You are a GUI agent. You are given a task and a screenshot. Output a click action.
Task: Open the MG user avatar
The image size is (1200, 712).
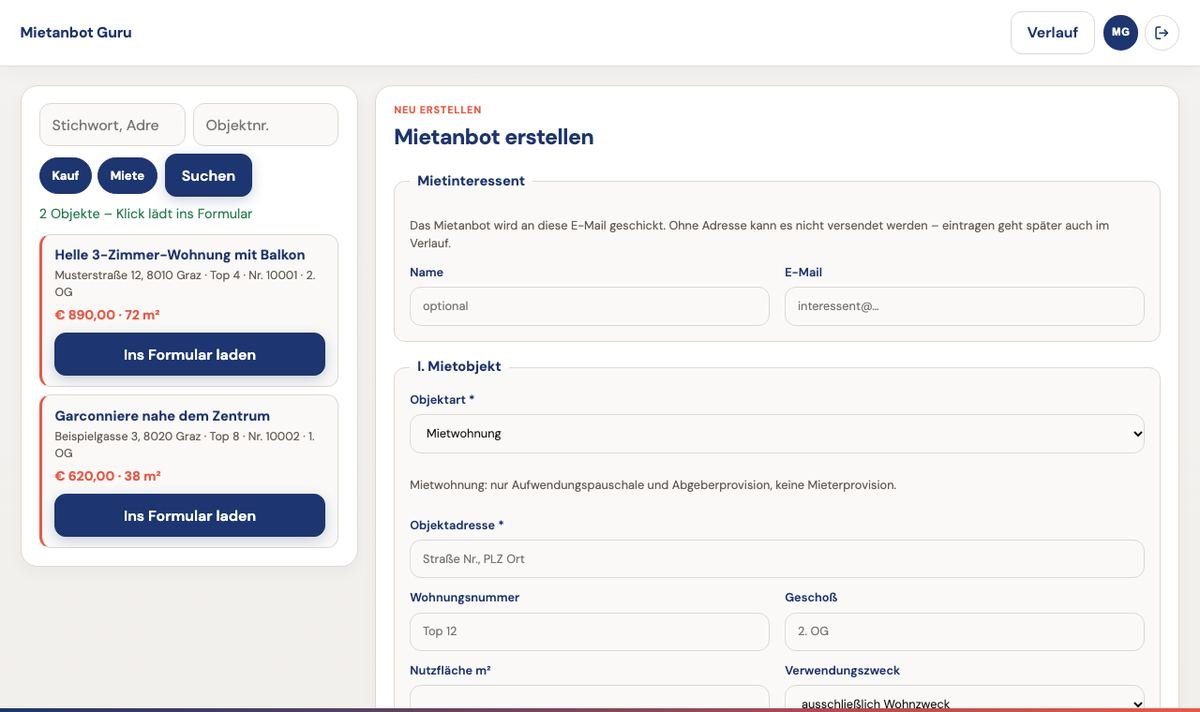coord(1120,33)
